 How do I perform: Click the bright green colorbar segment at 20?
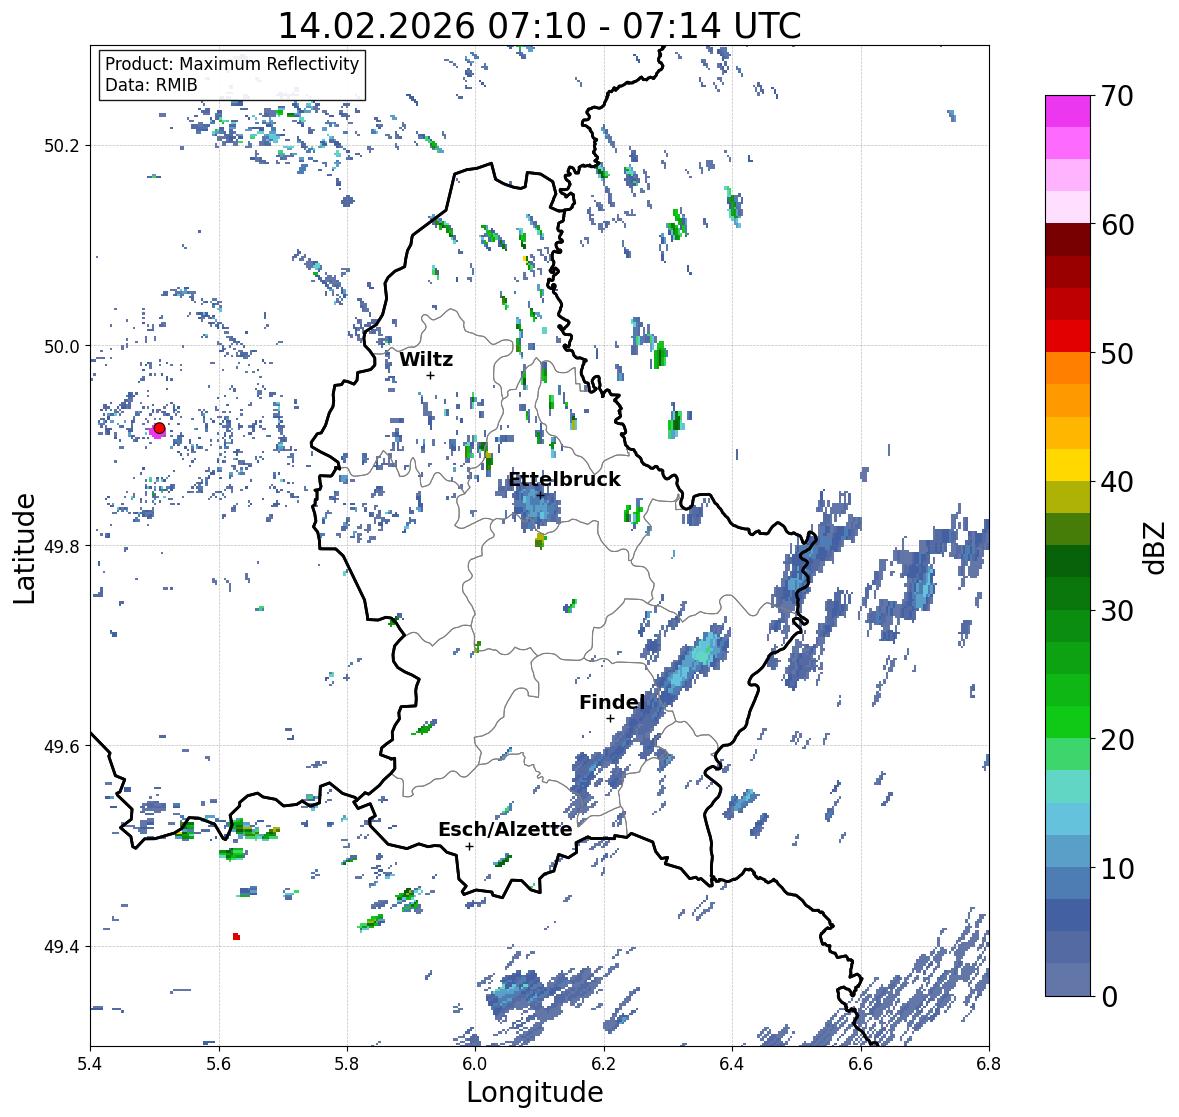pyautogui.click(x=1068, y=722)
